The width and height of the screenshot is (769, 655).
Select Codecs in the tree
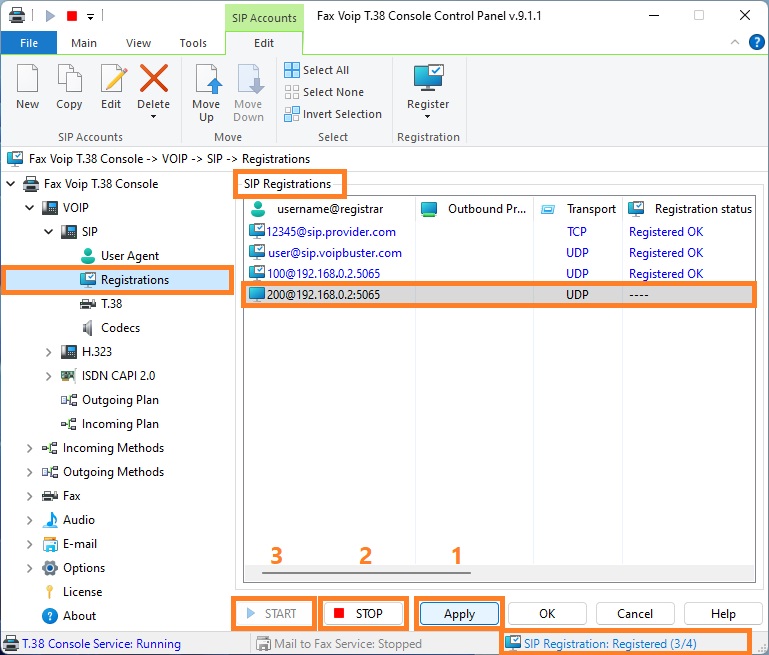[x=120, y=328]
